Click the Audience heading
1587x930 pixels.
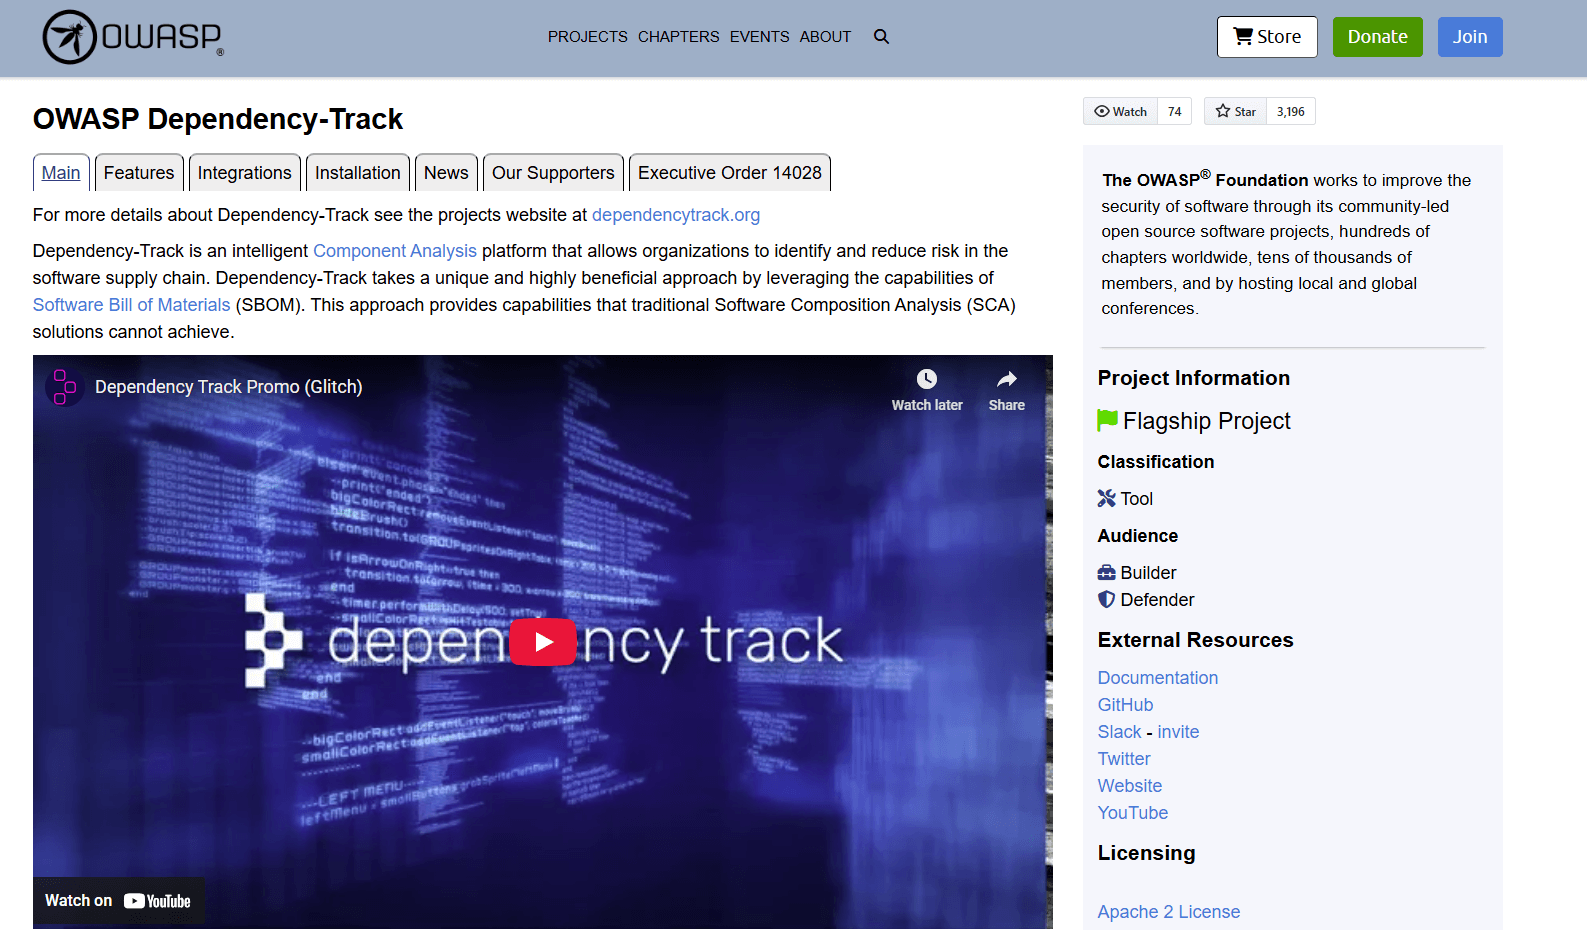pos(1138,536)
